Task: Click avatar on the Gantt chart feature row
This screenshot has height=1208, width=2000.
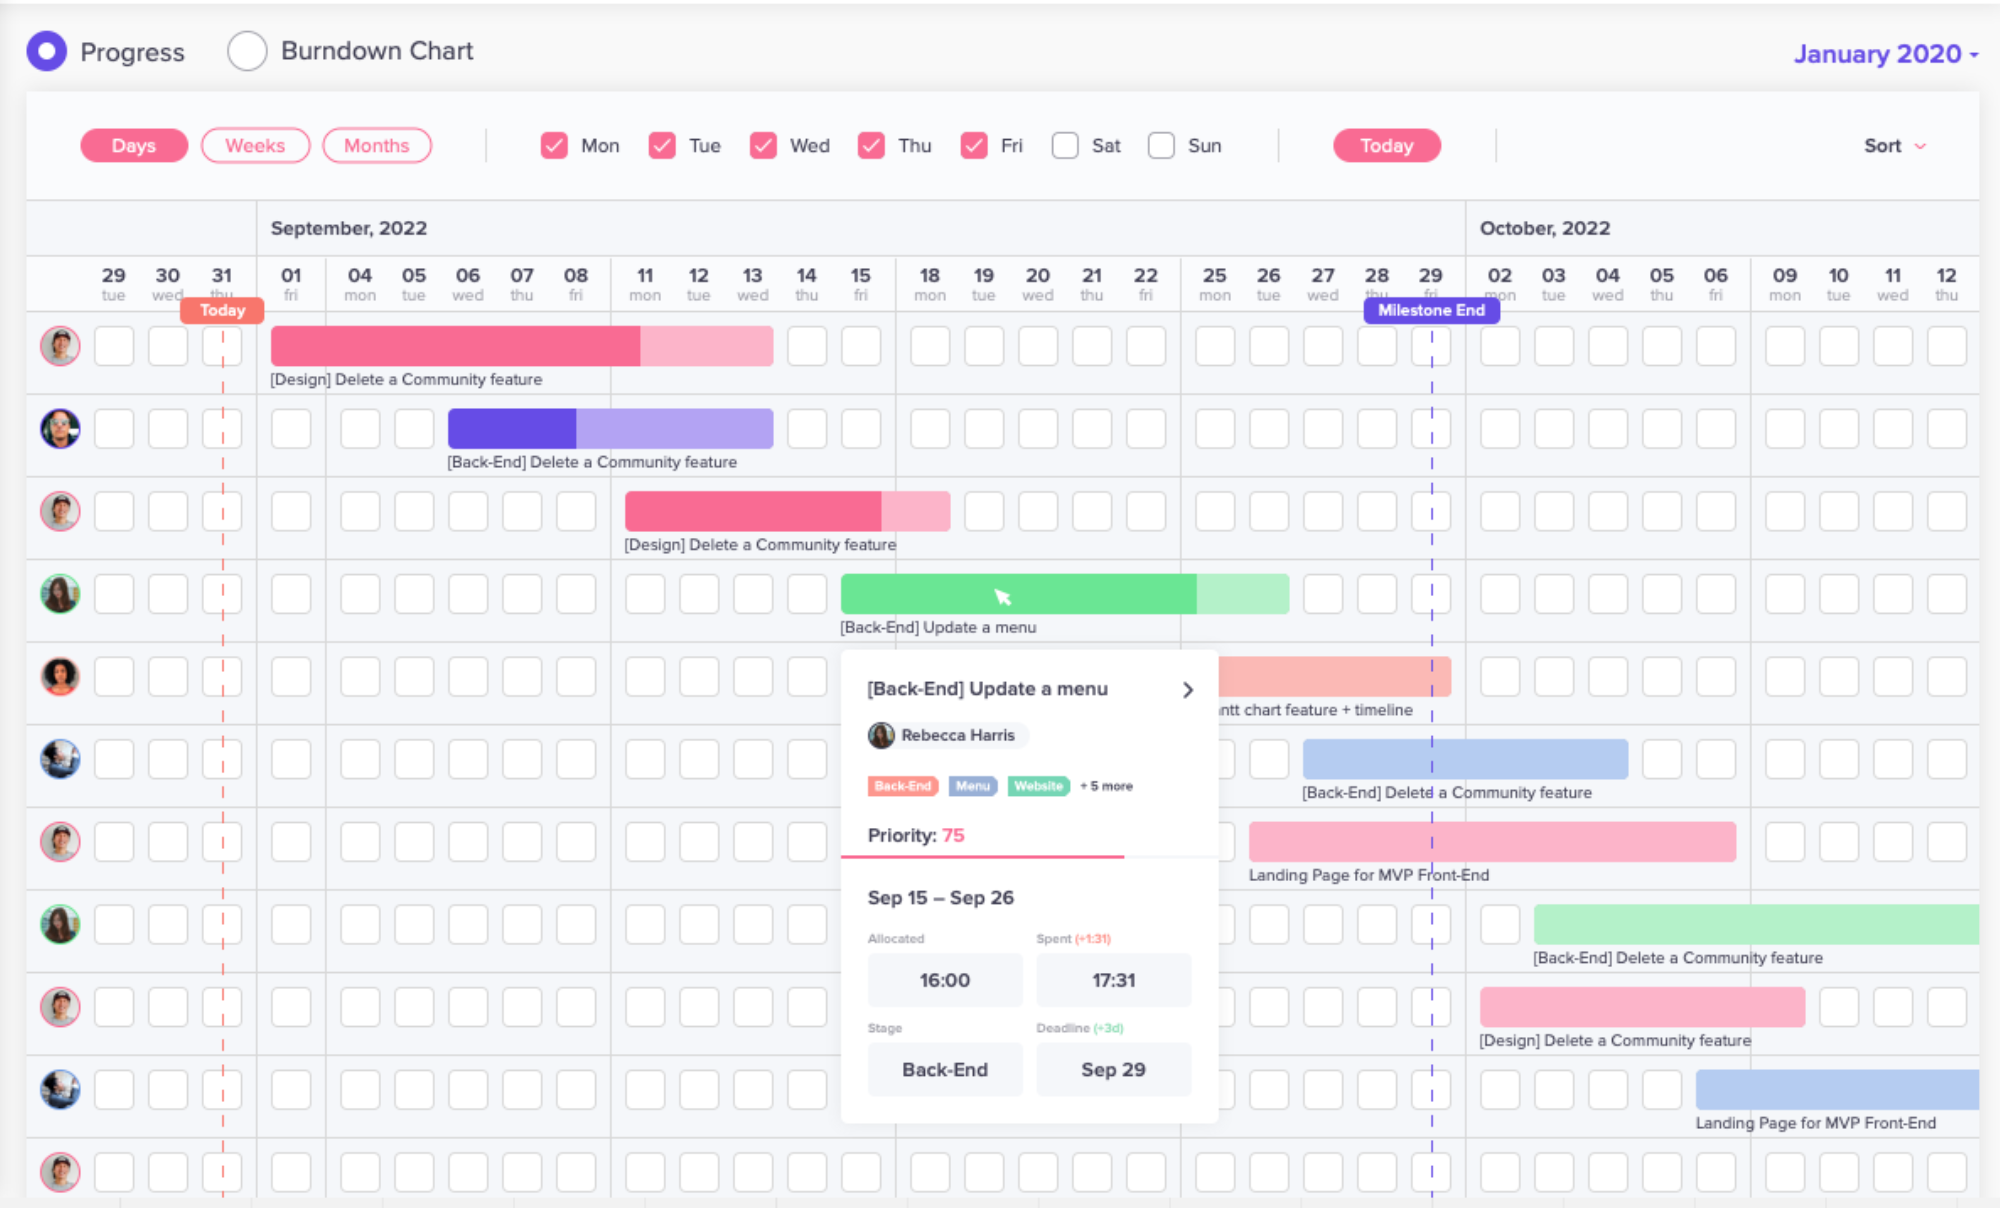Action: coord(60,677)
